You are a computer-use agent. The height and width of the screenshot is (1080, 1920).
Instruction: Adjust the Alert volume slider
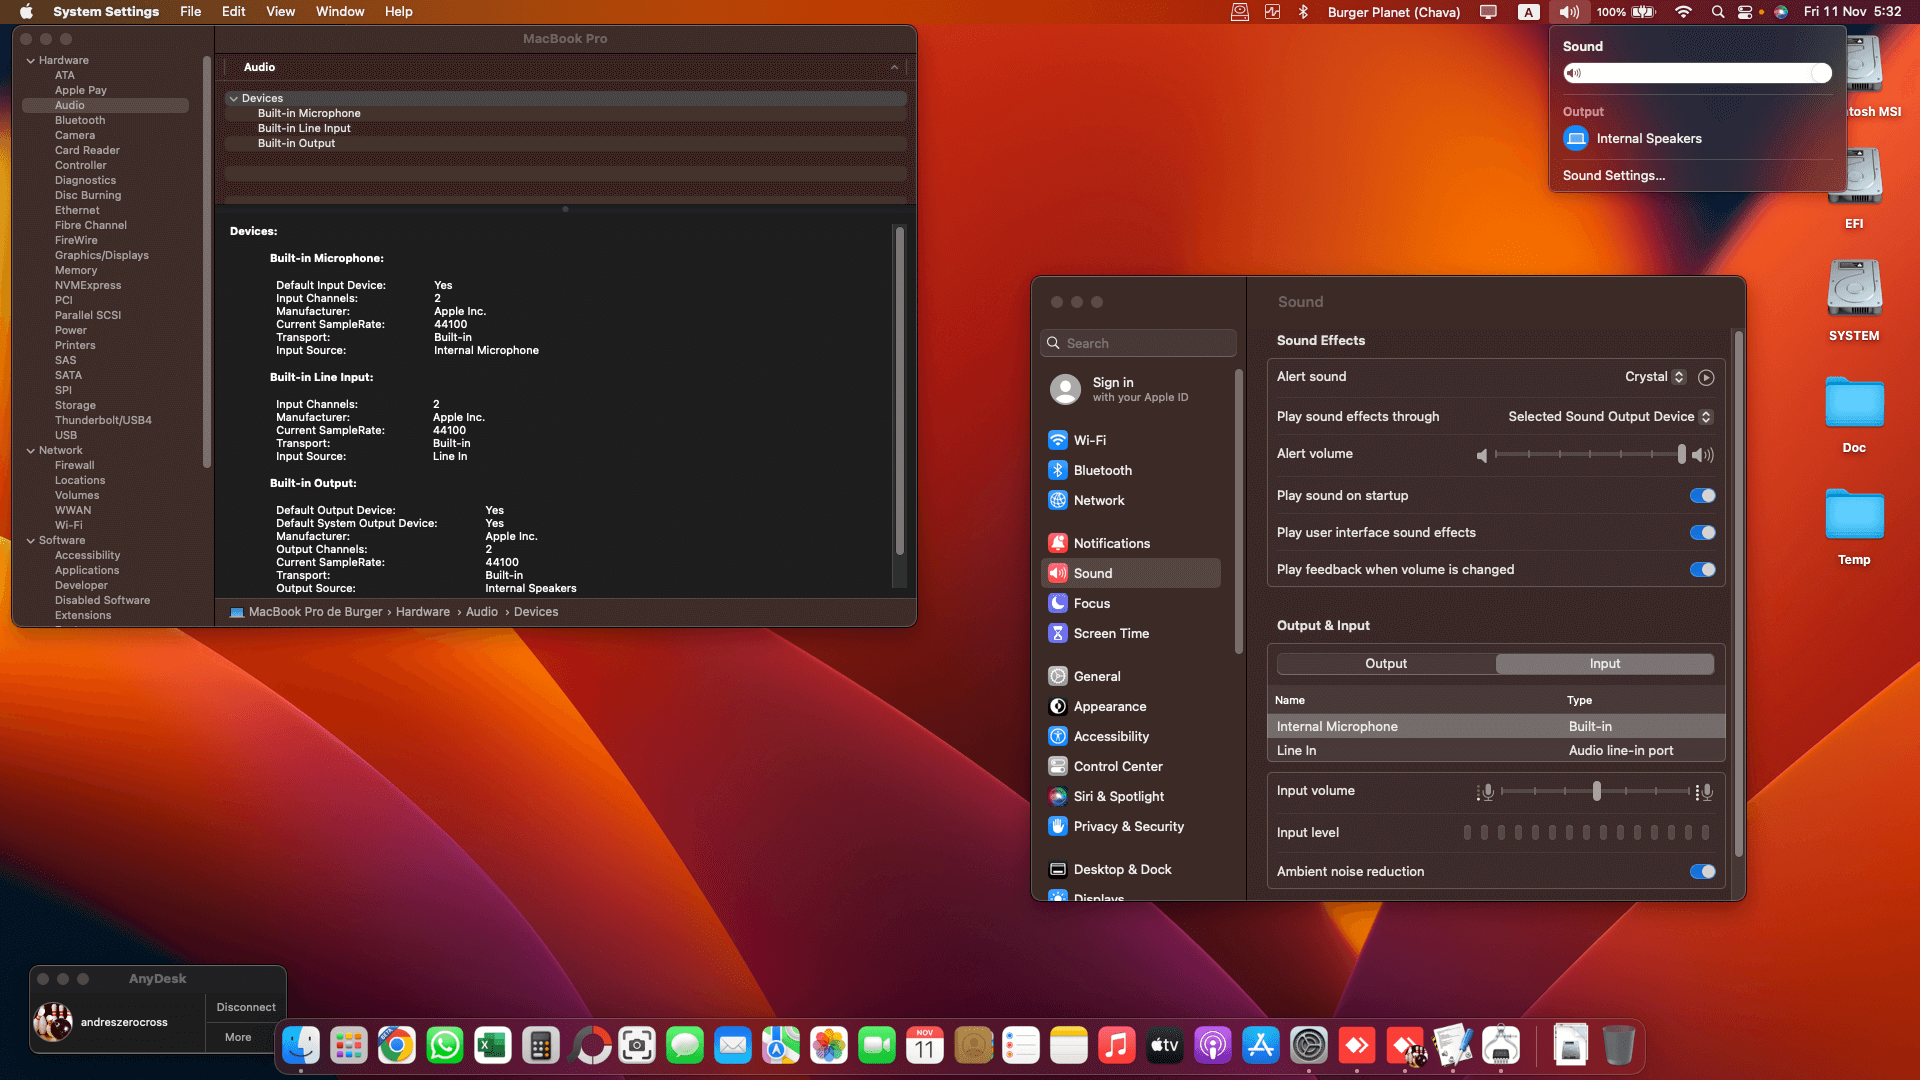(x=1590, y=455)
